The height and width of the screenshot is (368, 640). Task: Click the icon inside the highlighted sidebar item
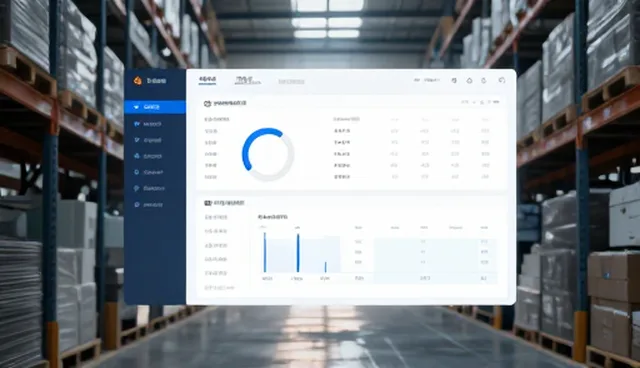tap(136, 107)
